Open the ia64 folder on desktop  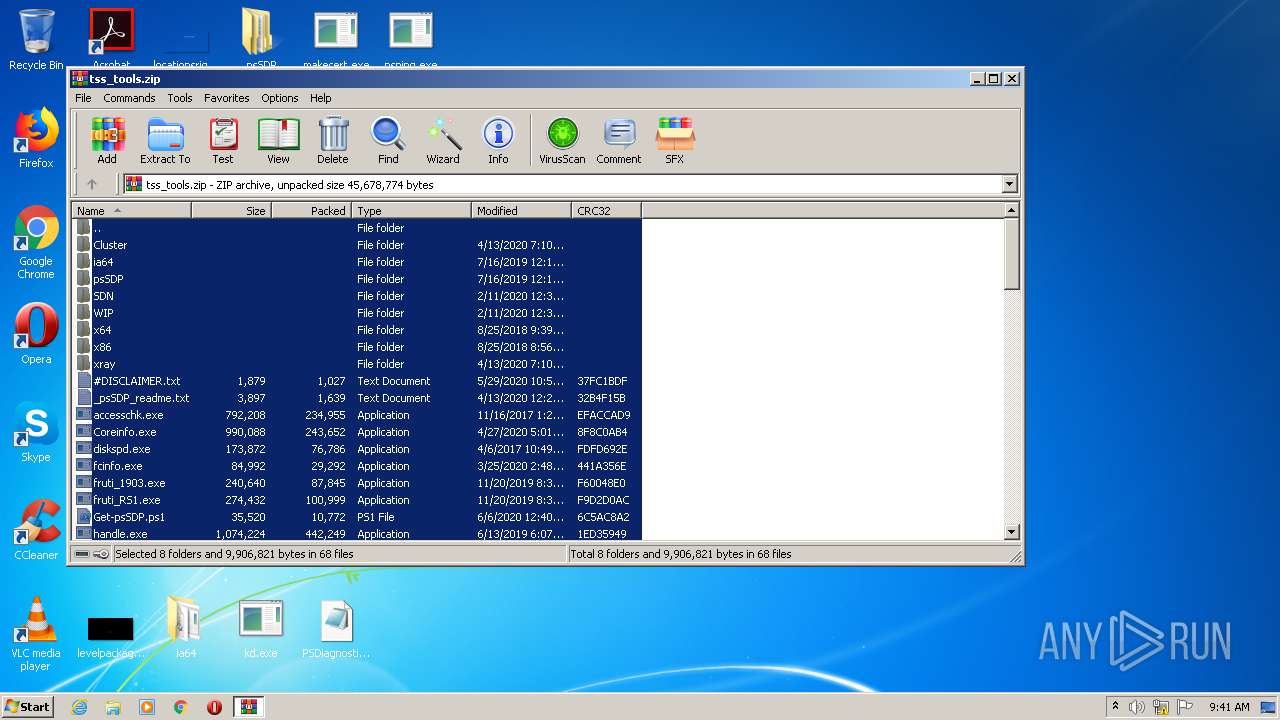coord(185,629)
